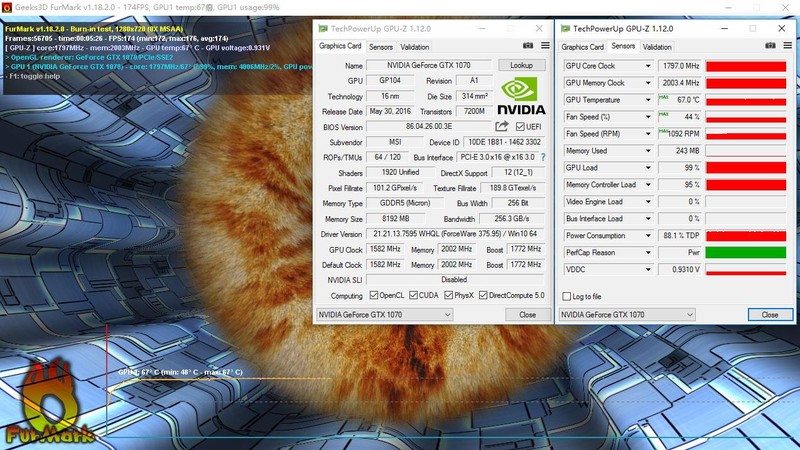
Task: Click the NVIDIA SLI Disabled field
Action: pyautogui.click(x=455, y=280)
